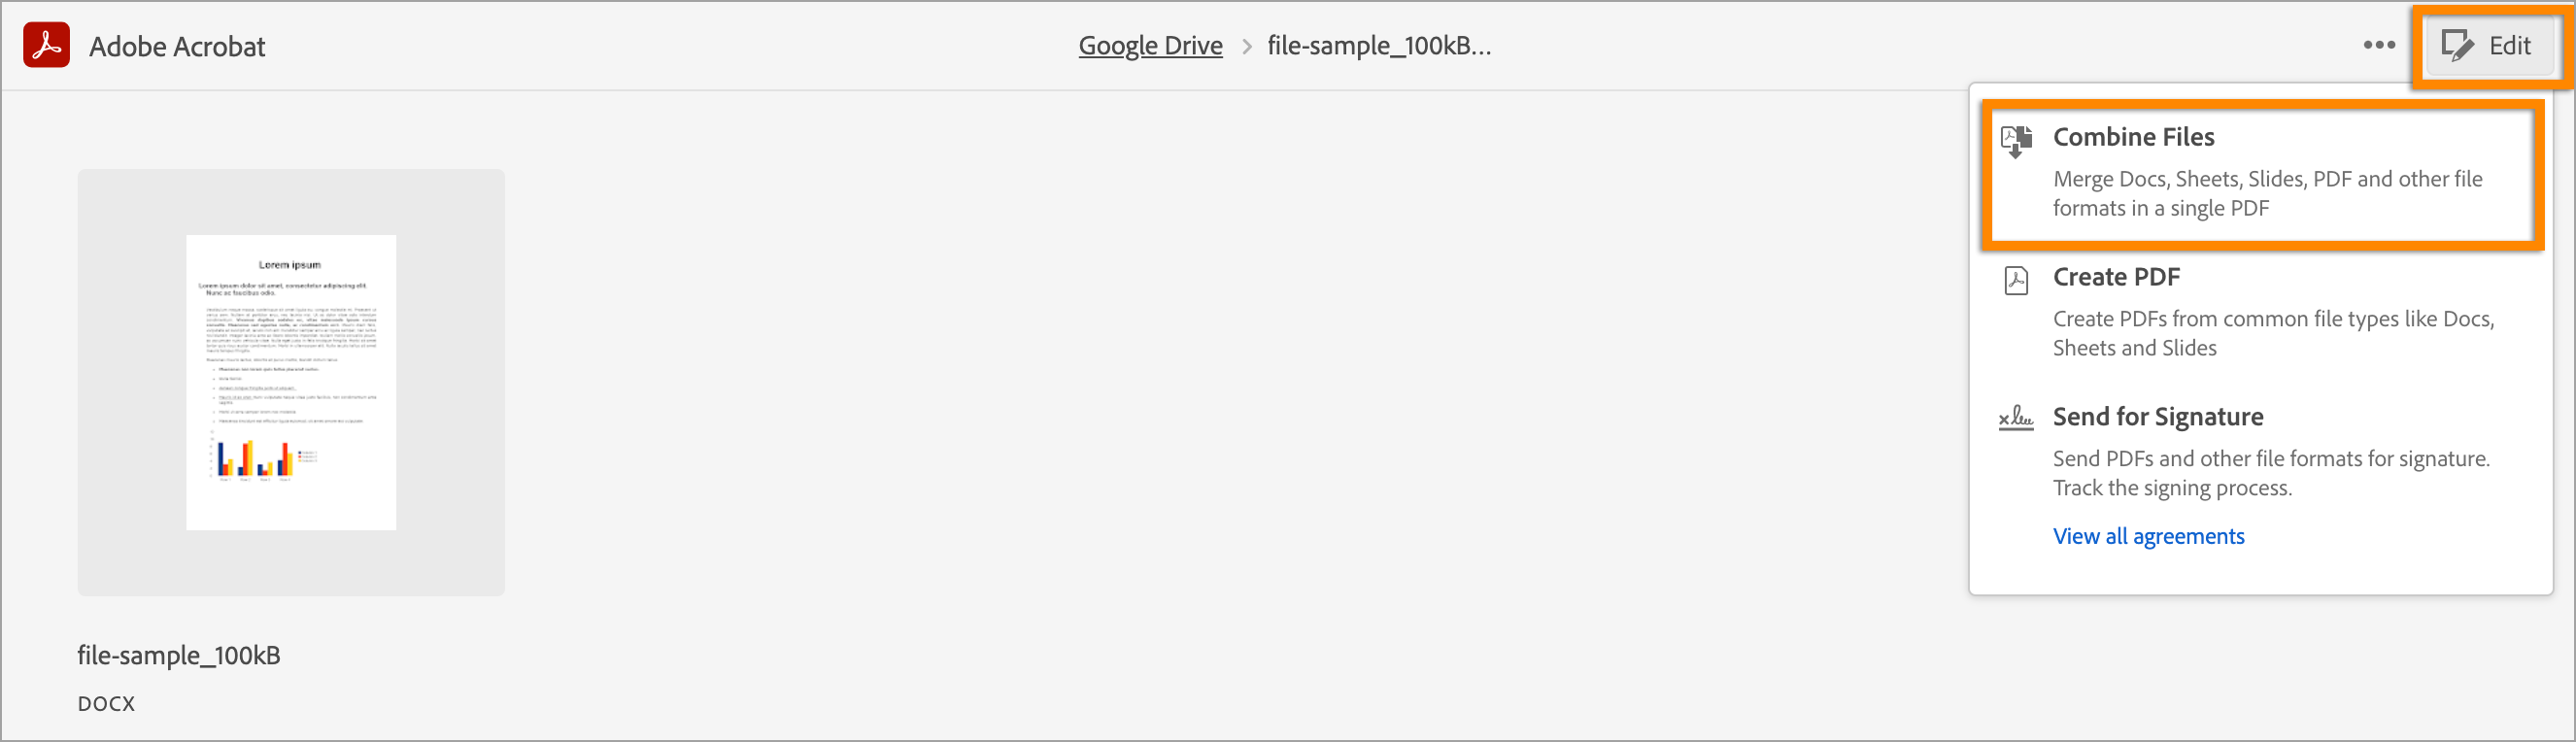Click the red Adobe Acrobat logo icon

point(46,45)
